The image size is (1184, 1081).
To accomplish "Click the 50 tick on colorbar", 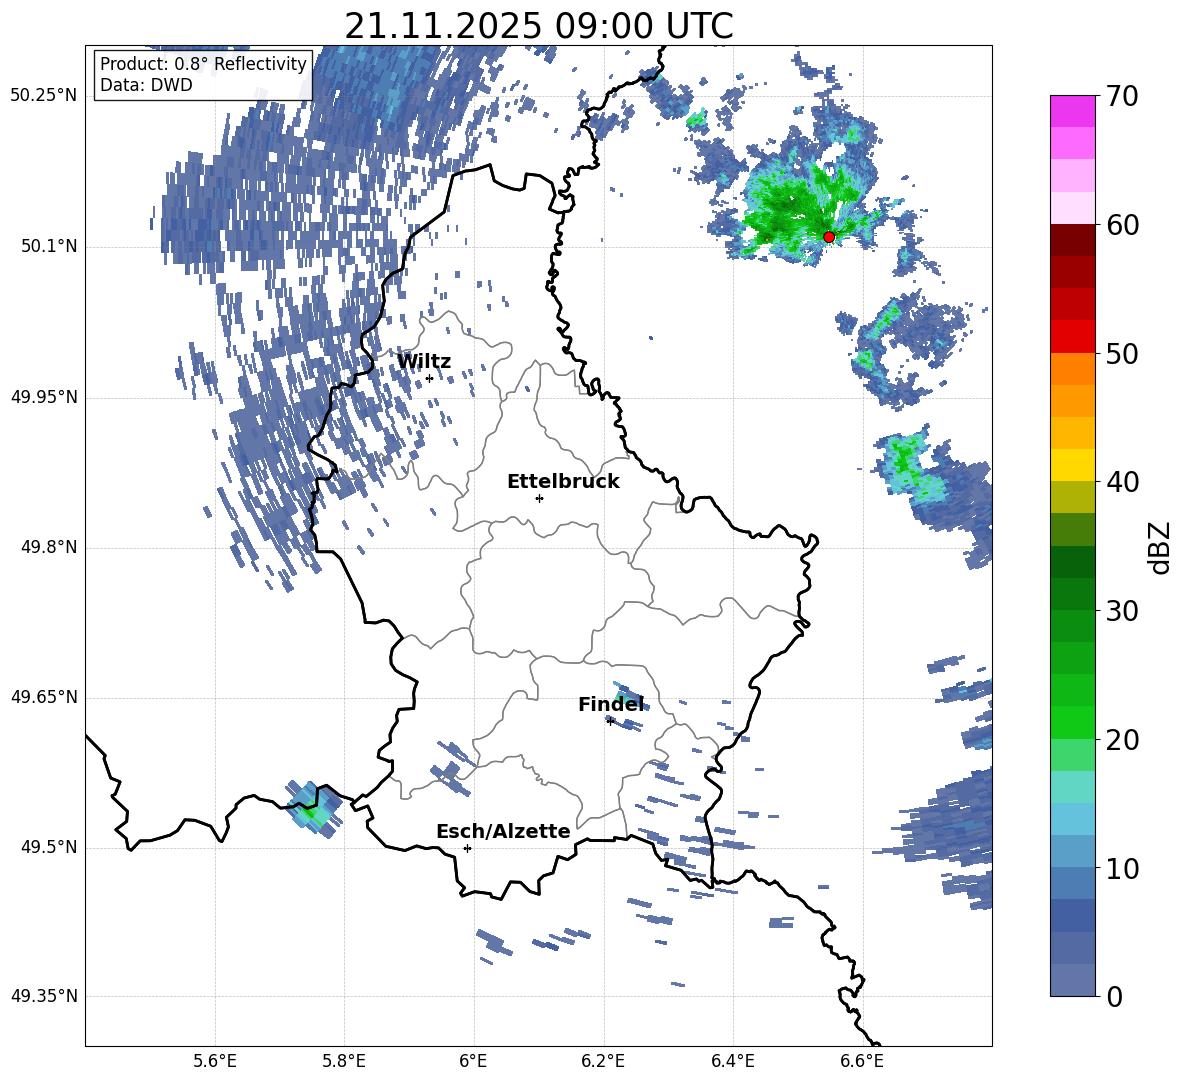I will [1121, 353].
